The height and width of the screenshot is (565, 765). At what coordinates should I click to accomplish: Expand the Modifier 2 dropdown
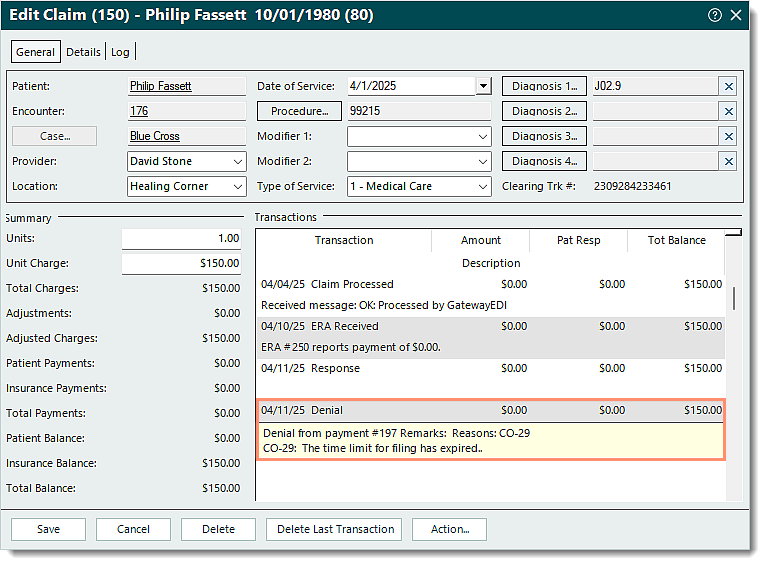coord(483,161)
